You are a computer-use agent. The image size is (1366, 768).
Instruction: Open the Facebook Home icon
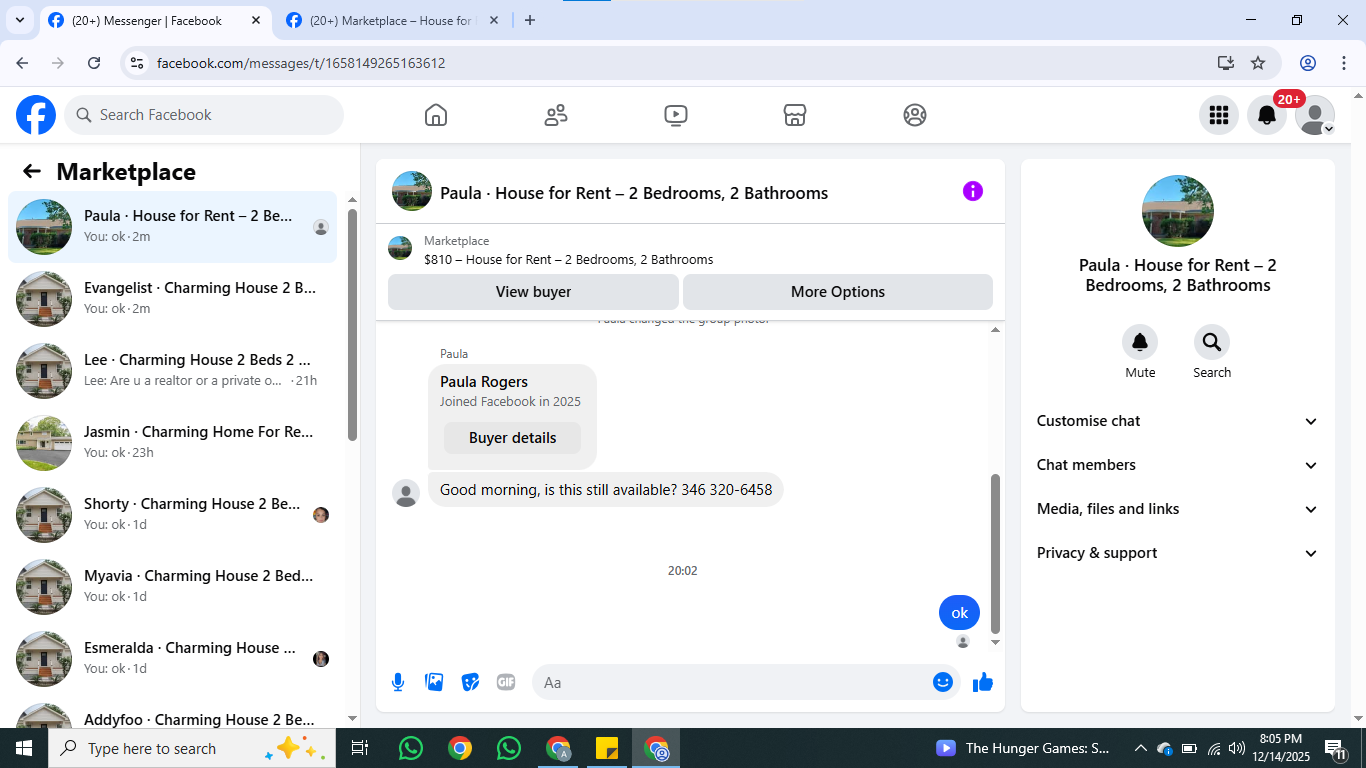coord(436,115)
